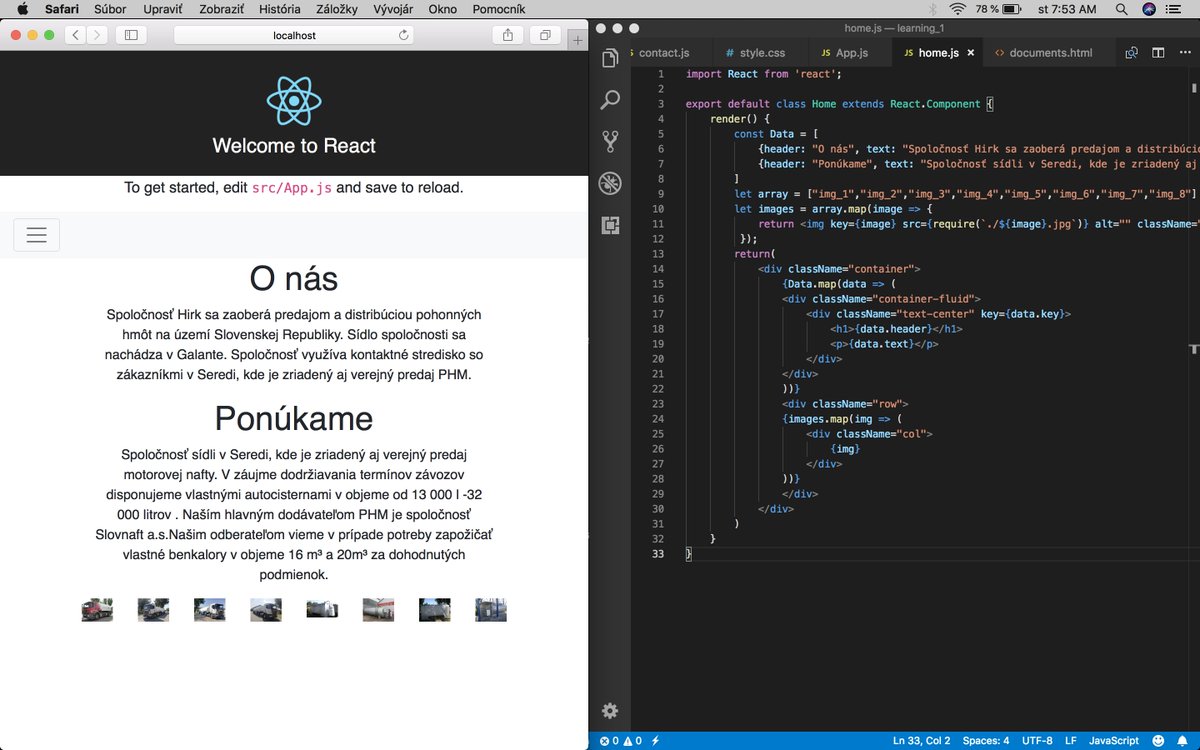Click the Wi-Fi status icon
This screenshot has height=750, width=1200.
coord(958,9)
